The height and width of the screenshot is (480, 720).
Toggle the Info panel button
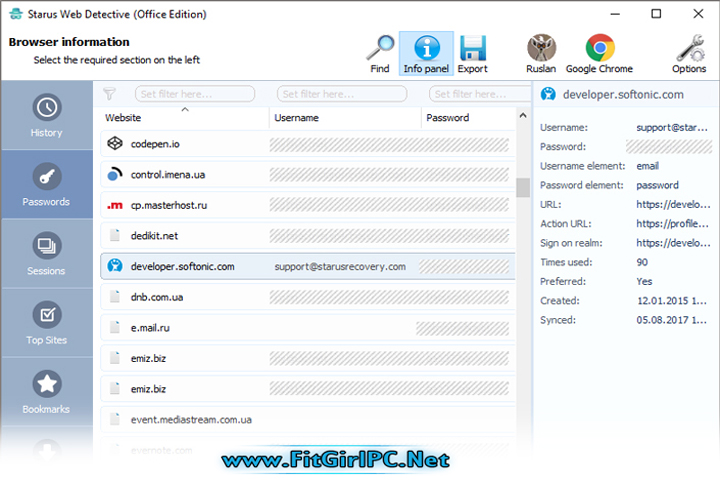[x=426, y=53]
